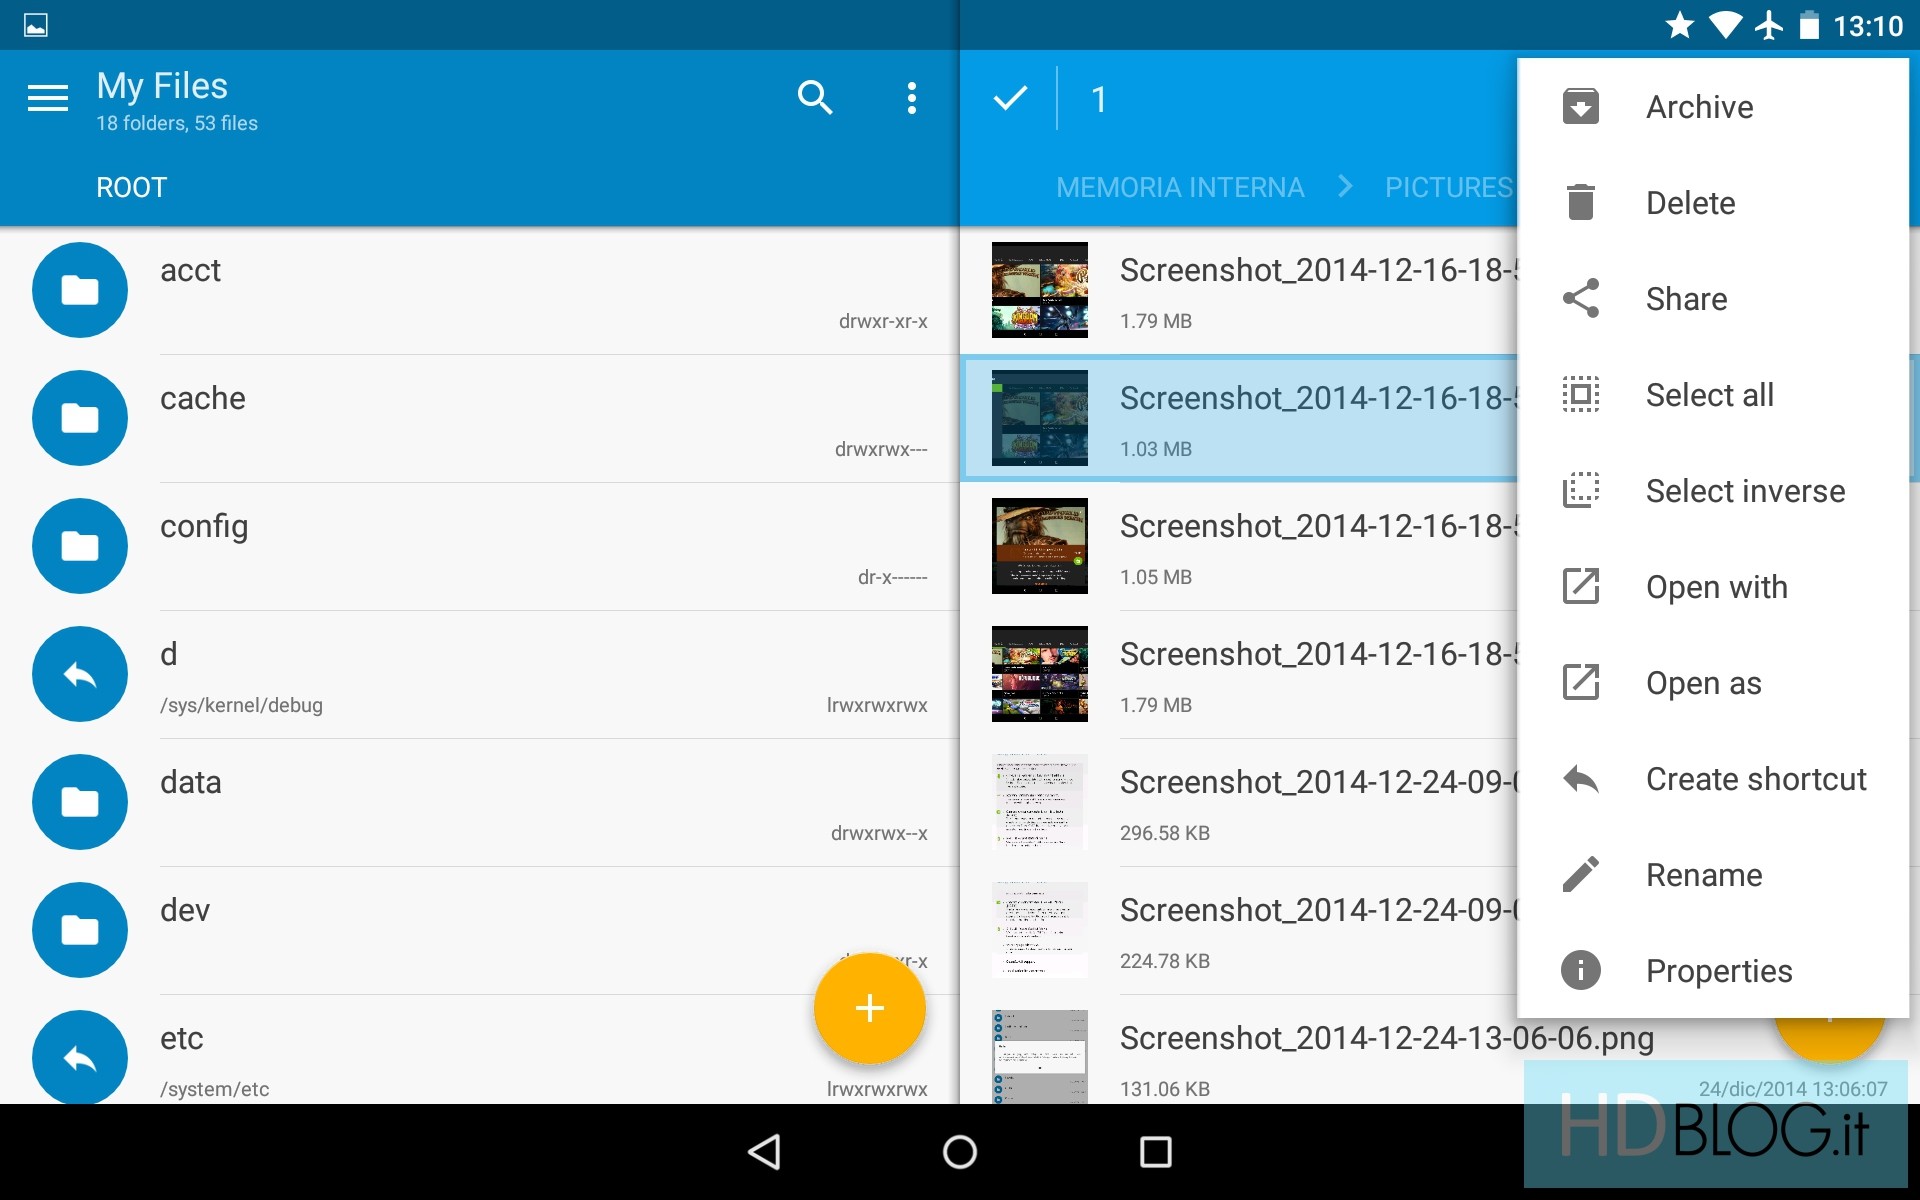Tap Create shortcut for selected file

pyautogui.click(x=1755, y=779)
